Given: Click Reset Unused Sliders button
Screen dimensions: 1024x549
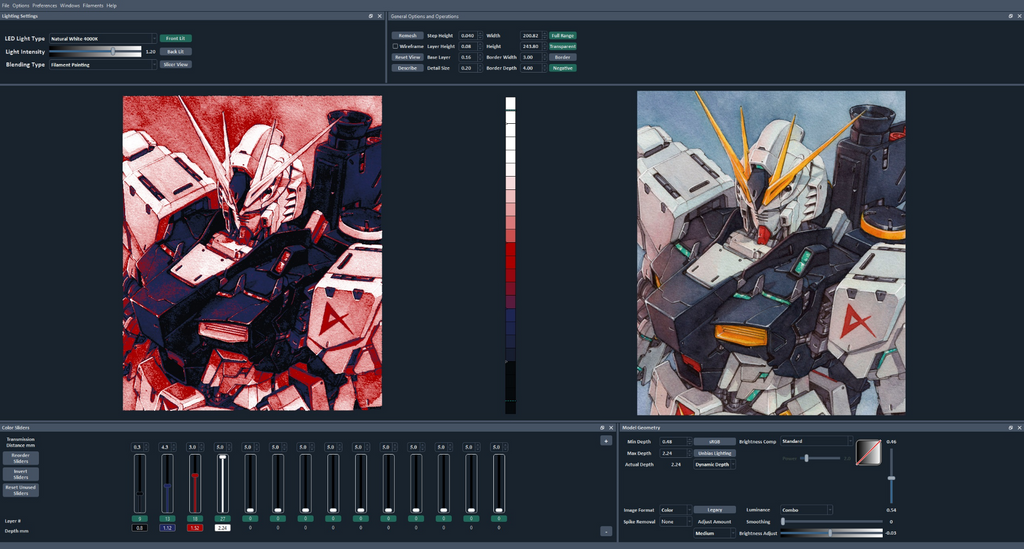Looking at the screenshot, I should [21, 490].
